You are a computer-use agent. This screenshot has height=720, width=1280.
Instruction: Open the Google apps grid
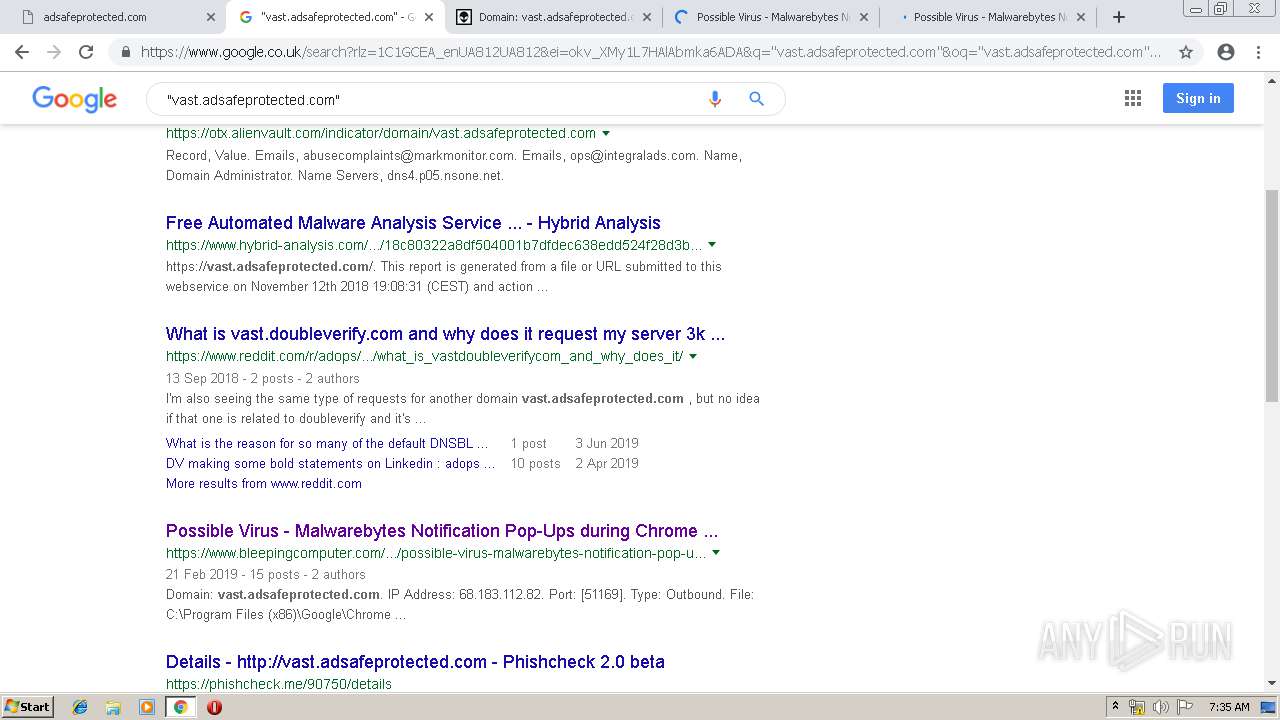(1133, 98)
